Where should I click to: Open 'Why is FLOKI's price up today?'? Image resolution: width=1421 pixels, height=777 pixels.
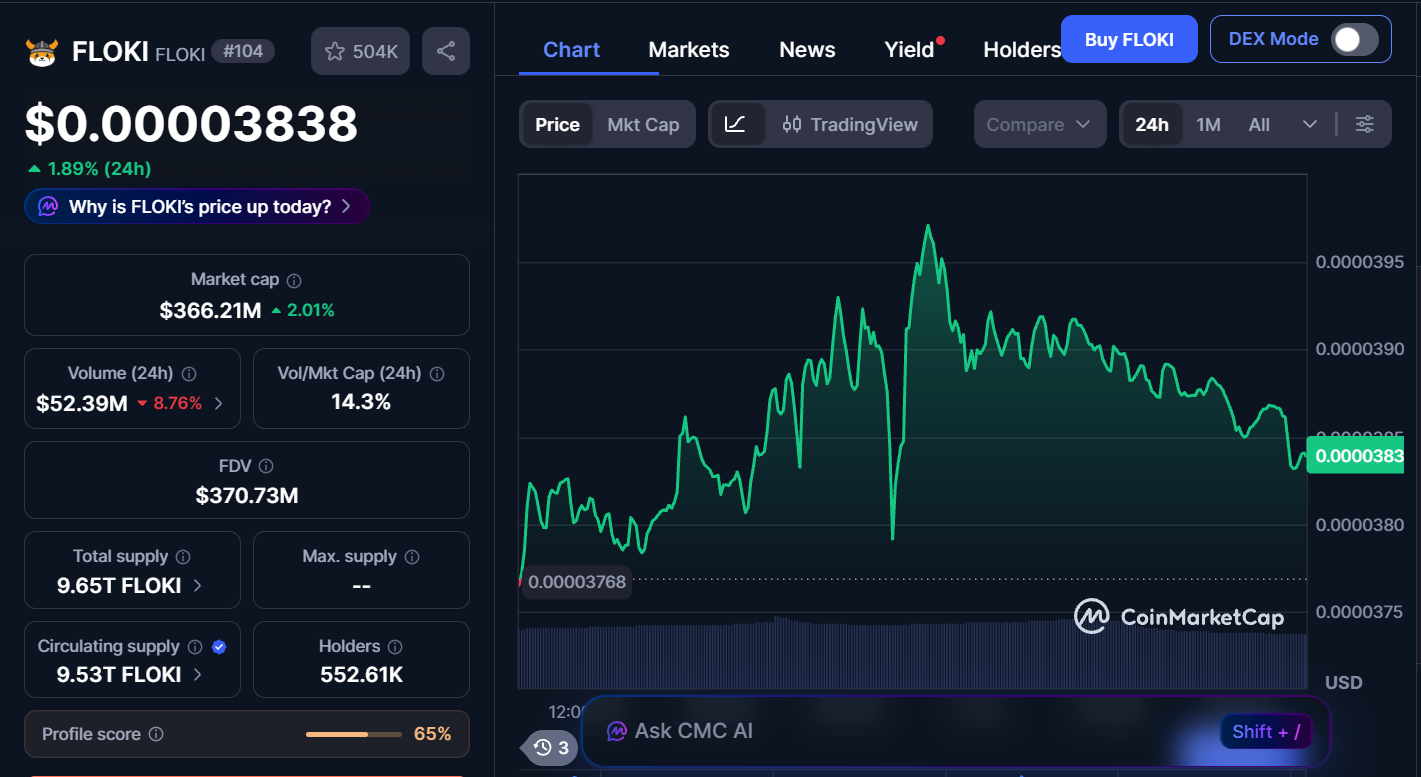click(x=196, y=206)
